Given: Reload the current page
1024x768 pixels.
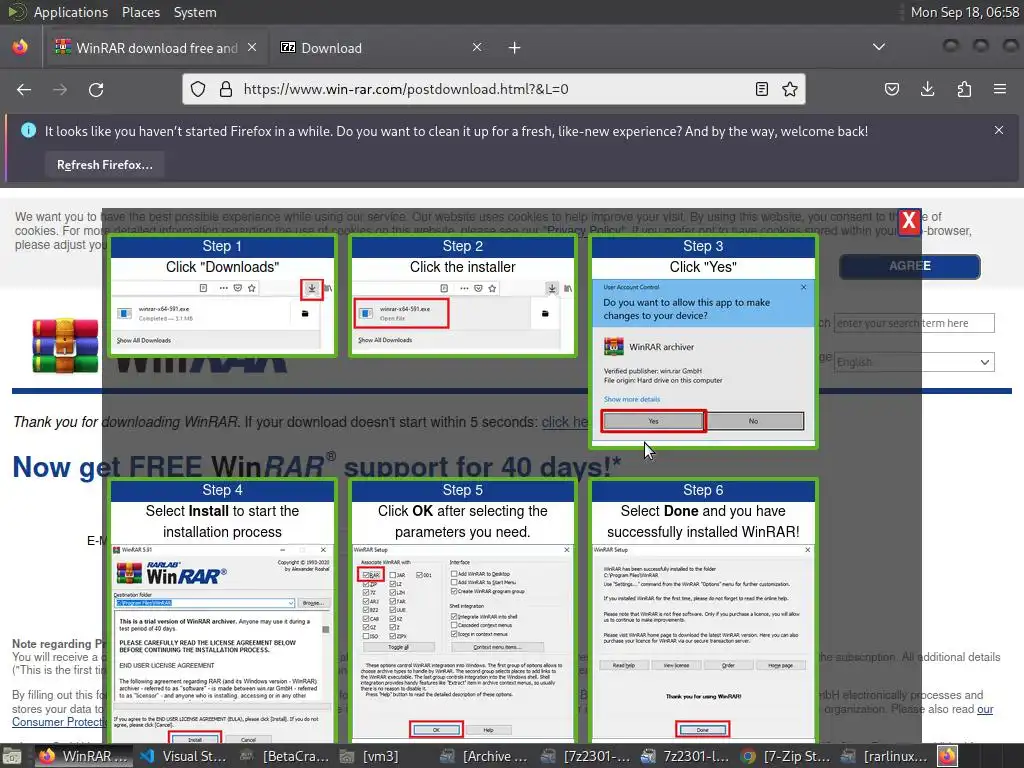Looking at the screenshot, I should (96, 89).
